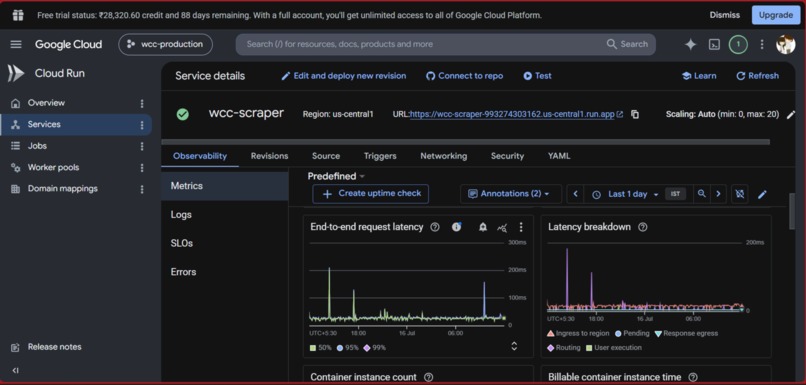This screenshot has width=806, height=385.
Task: Toggle the 99% percentile legend series
Action: click(374, 347)
